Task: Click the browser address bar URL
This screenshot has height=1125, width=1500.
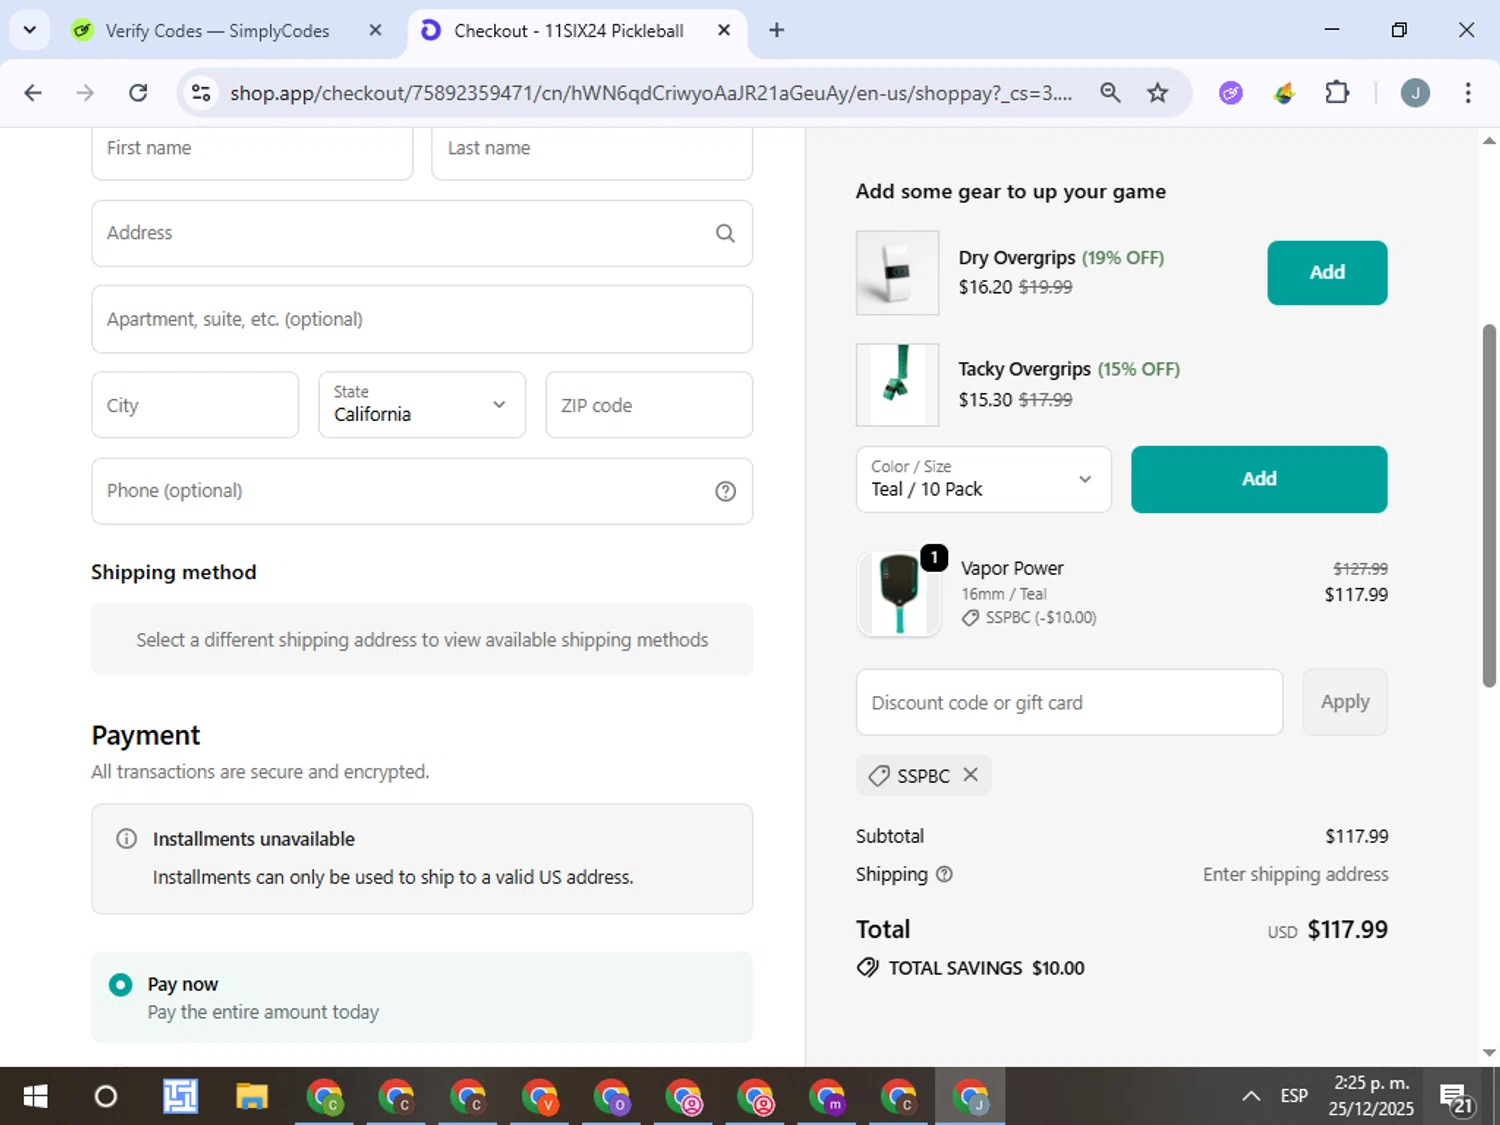Action: (x=651, y=93)
